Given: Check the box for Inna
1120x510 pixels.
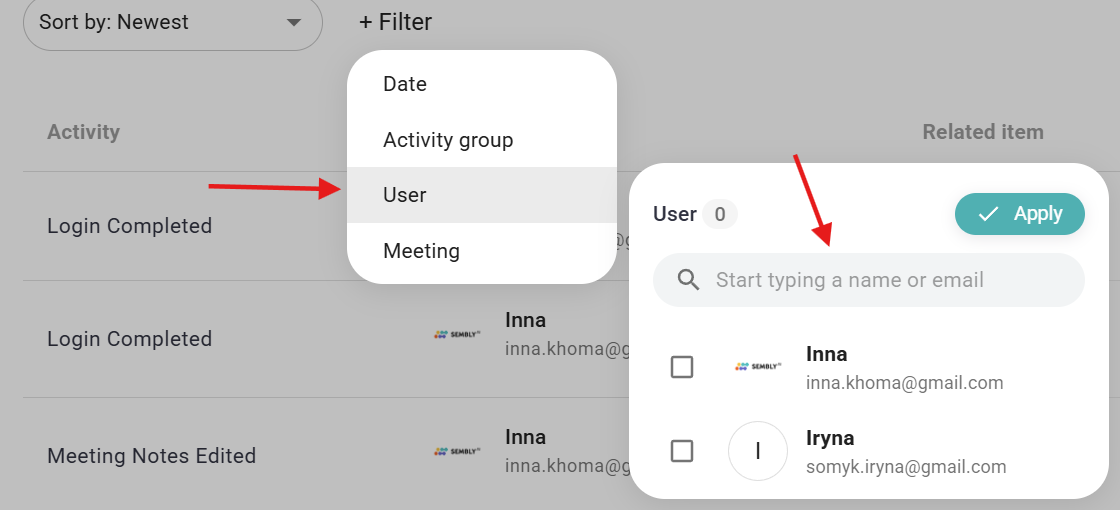Looking at the screenshot, I should coord(682,367).
